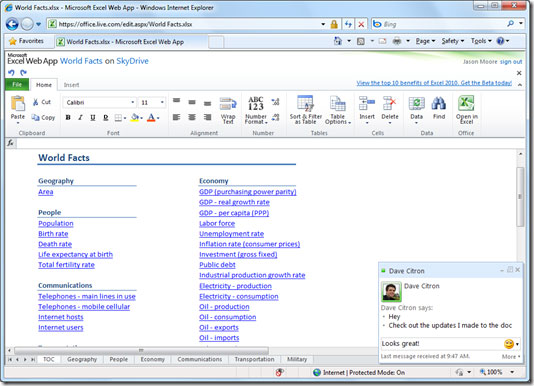Open the IE Safety menu

(x=453, y=41)
